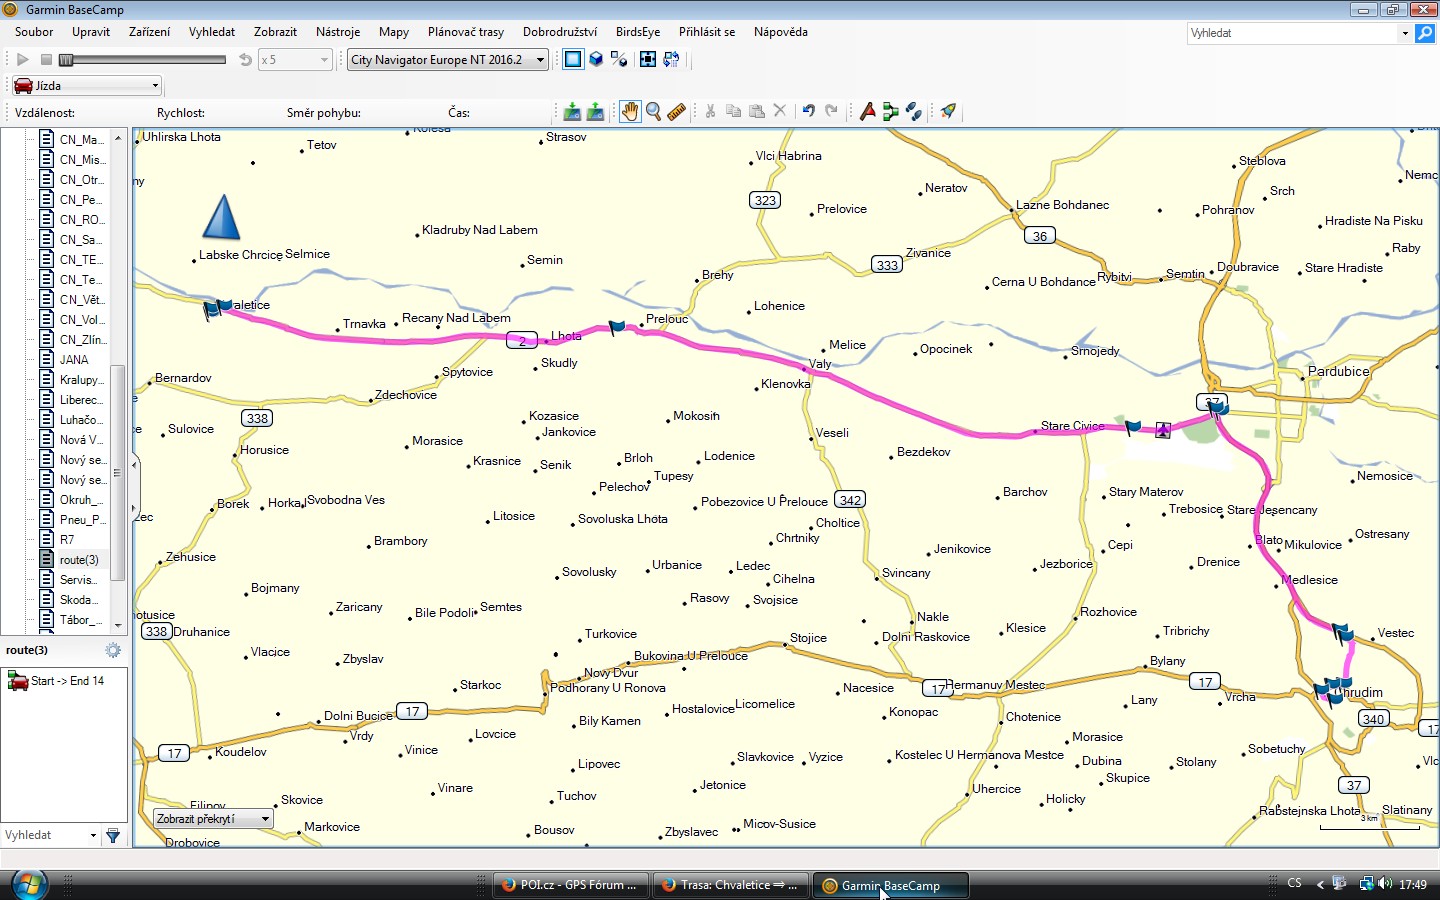Open City Navigator map product dropdown
The width and height of the screenshot is (1440, 900).
click(448, 59)
